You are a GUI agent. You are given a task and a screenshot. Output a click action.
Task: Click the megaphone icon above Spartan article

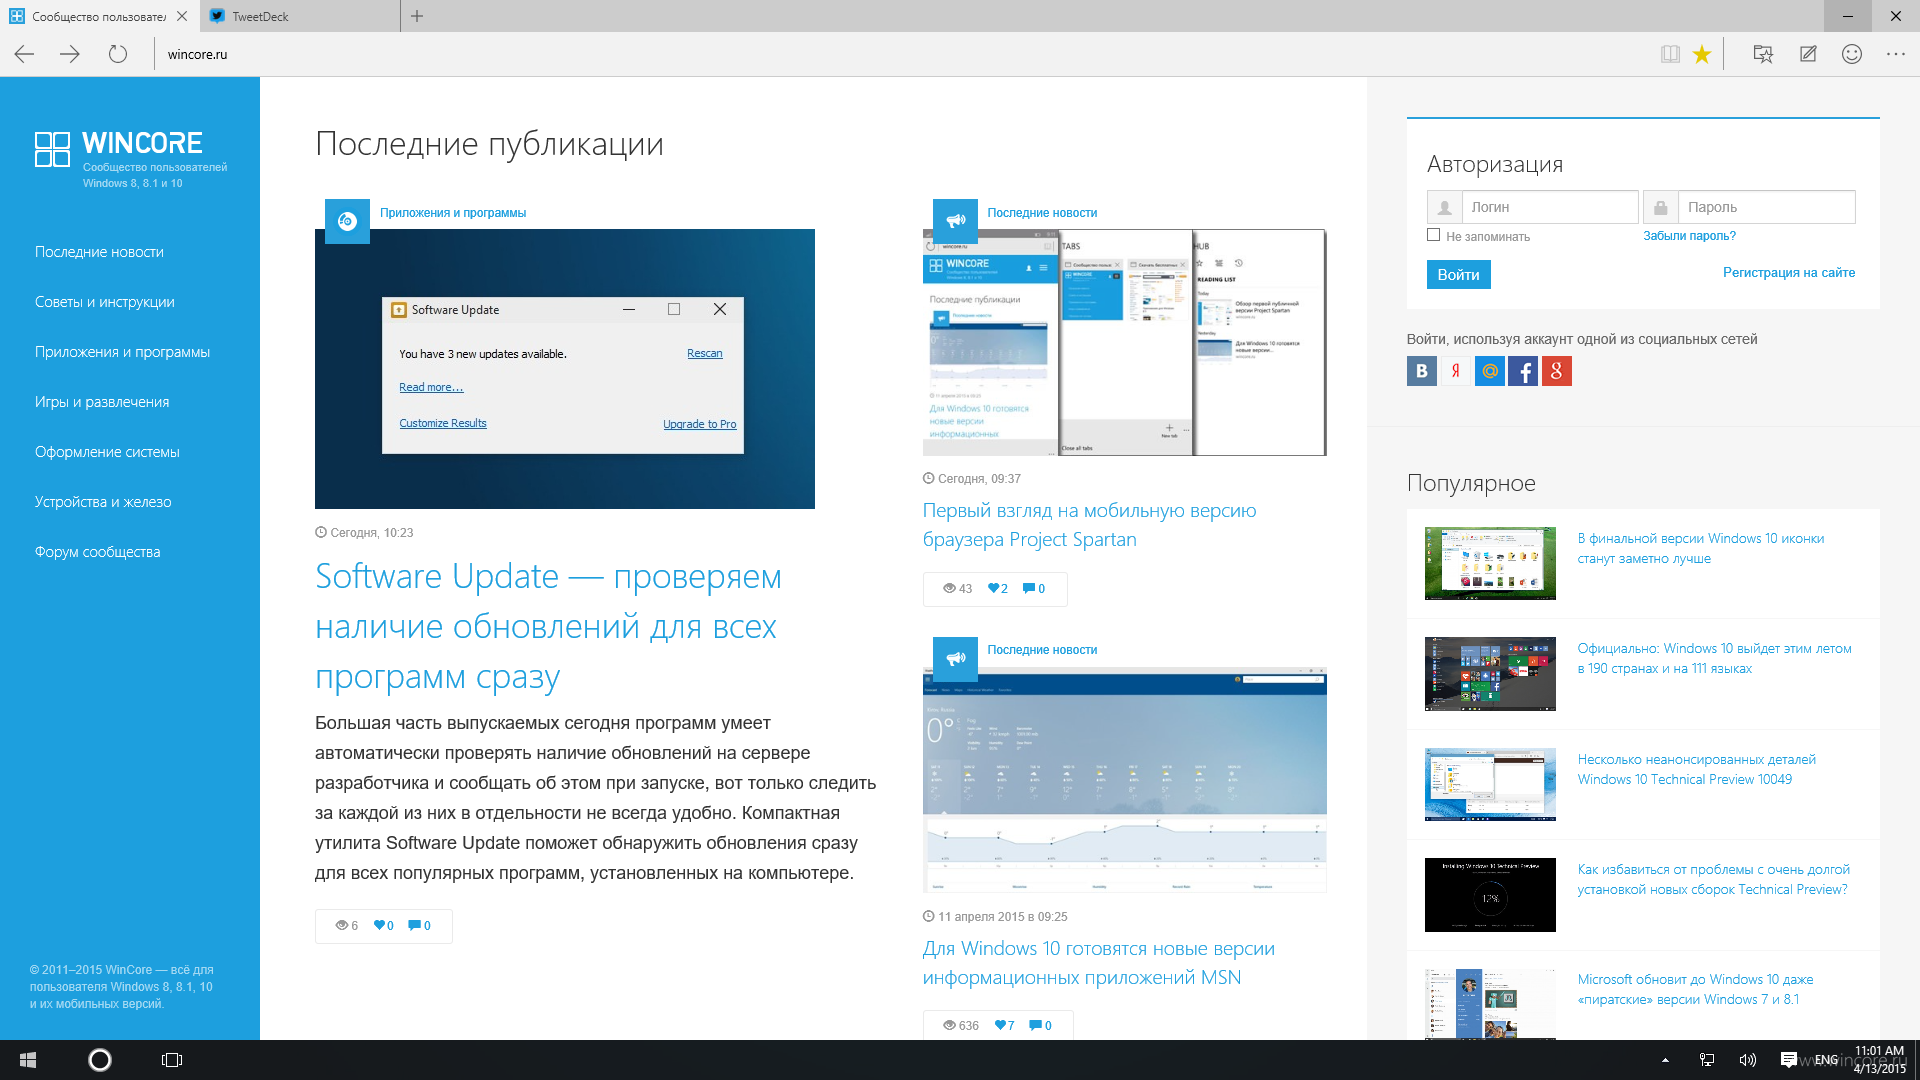[955, 221]
